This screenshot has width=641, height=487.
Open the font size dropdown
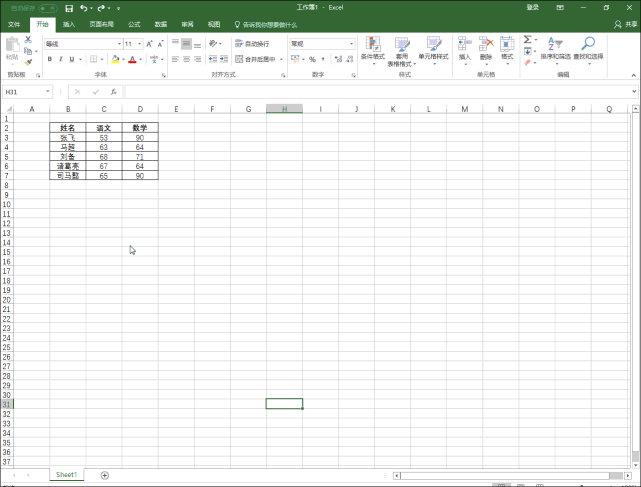coord(140,44)
